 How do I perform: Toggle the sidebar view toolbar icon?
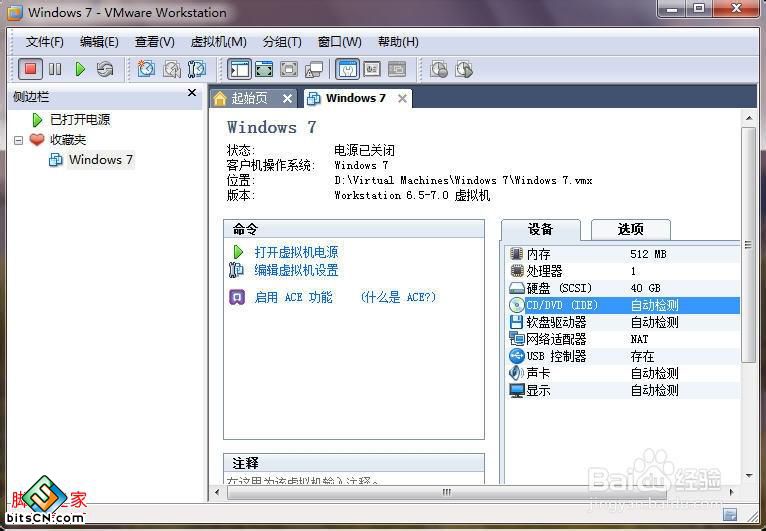(239, 69)
